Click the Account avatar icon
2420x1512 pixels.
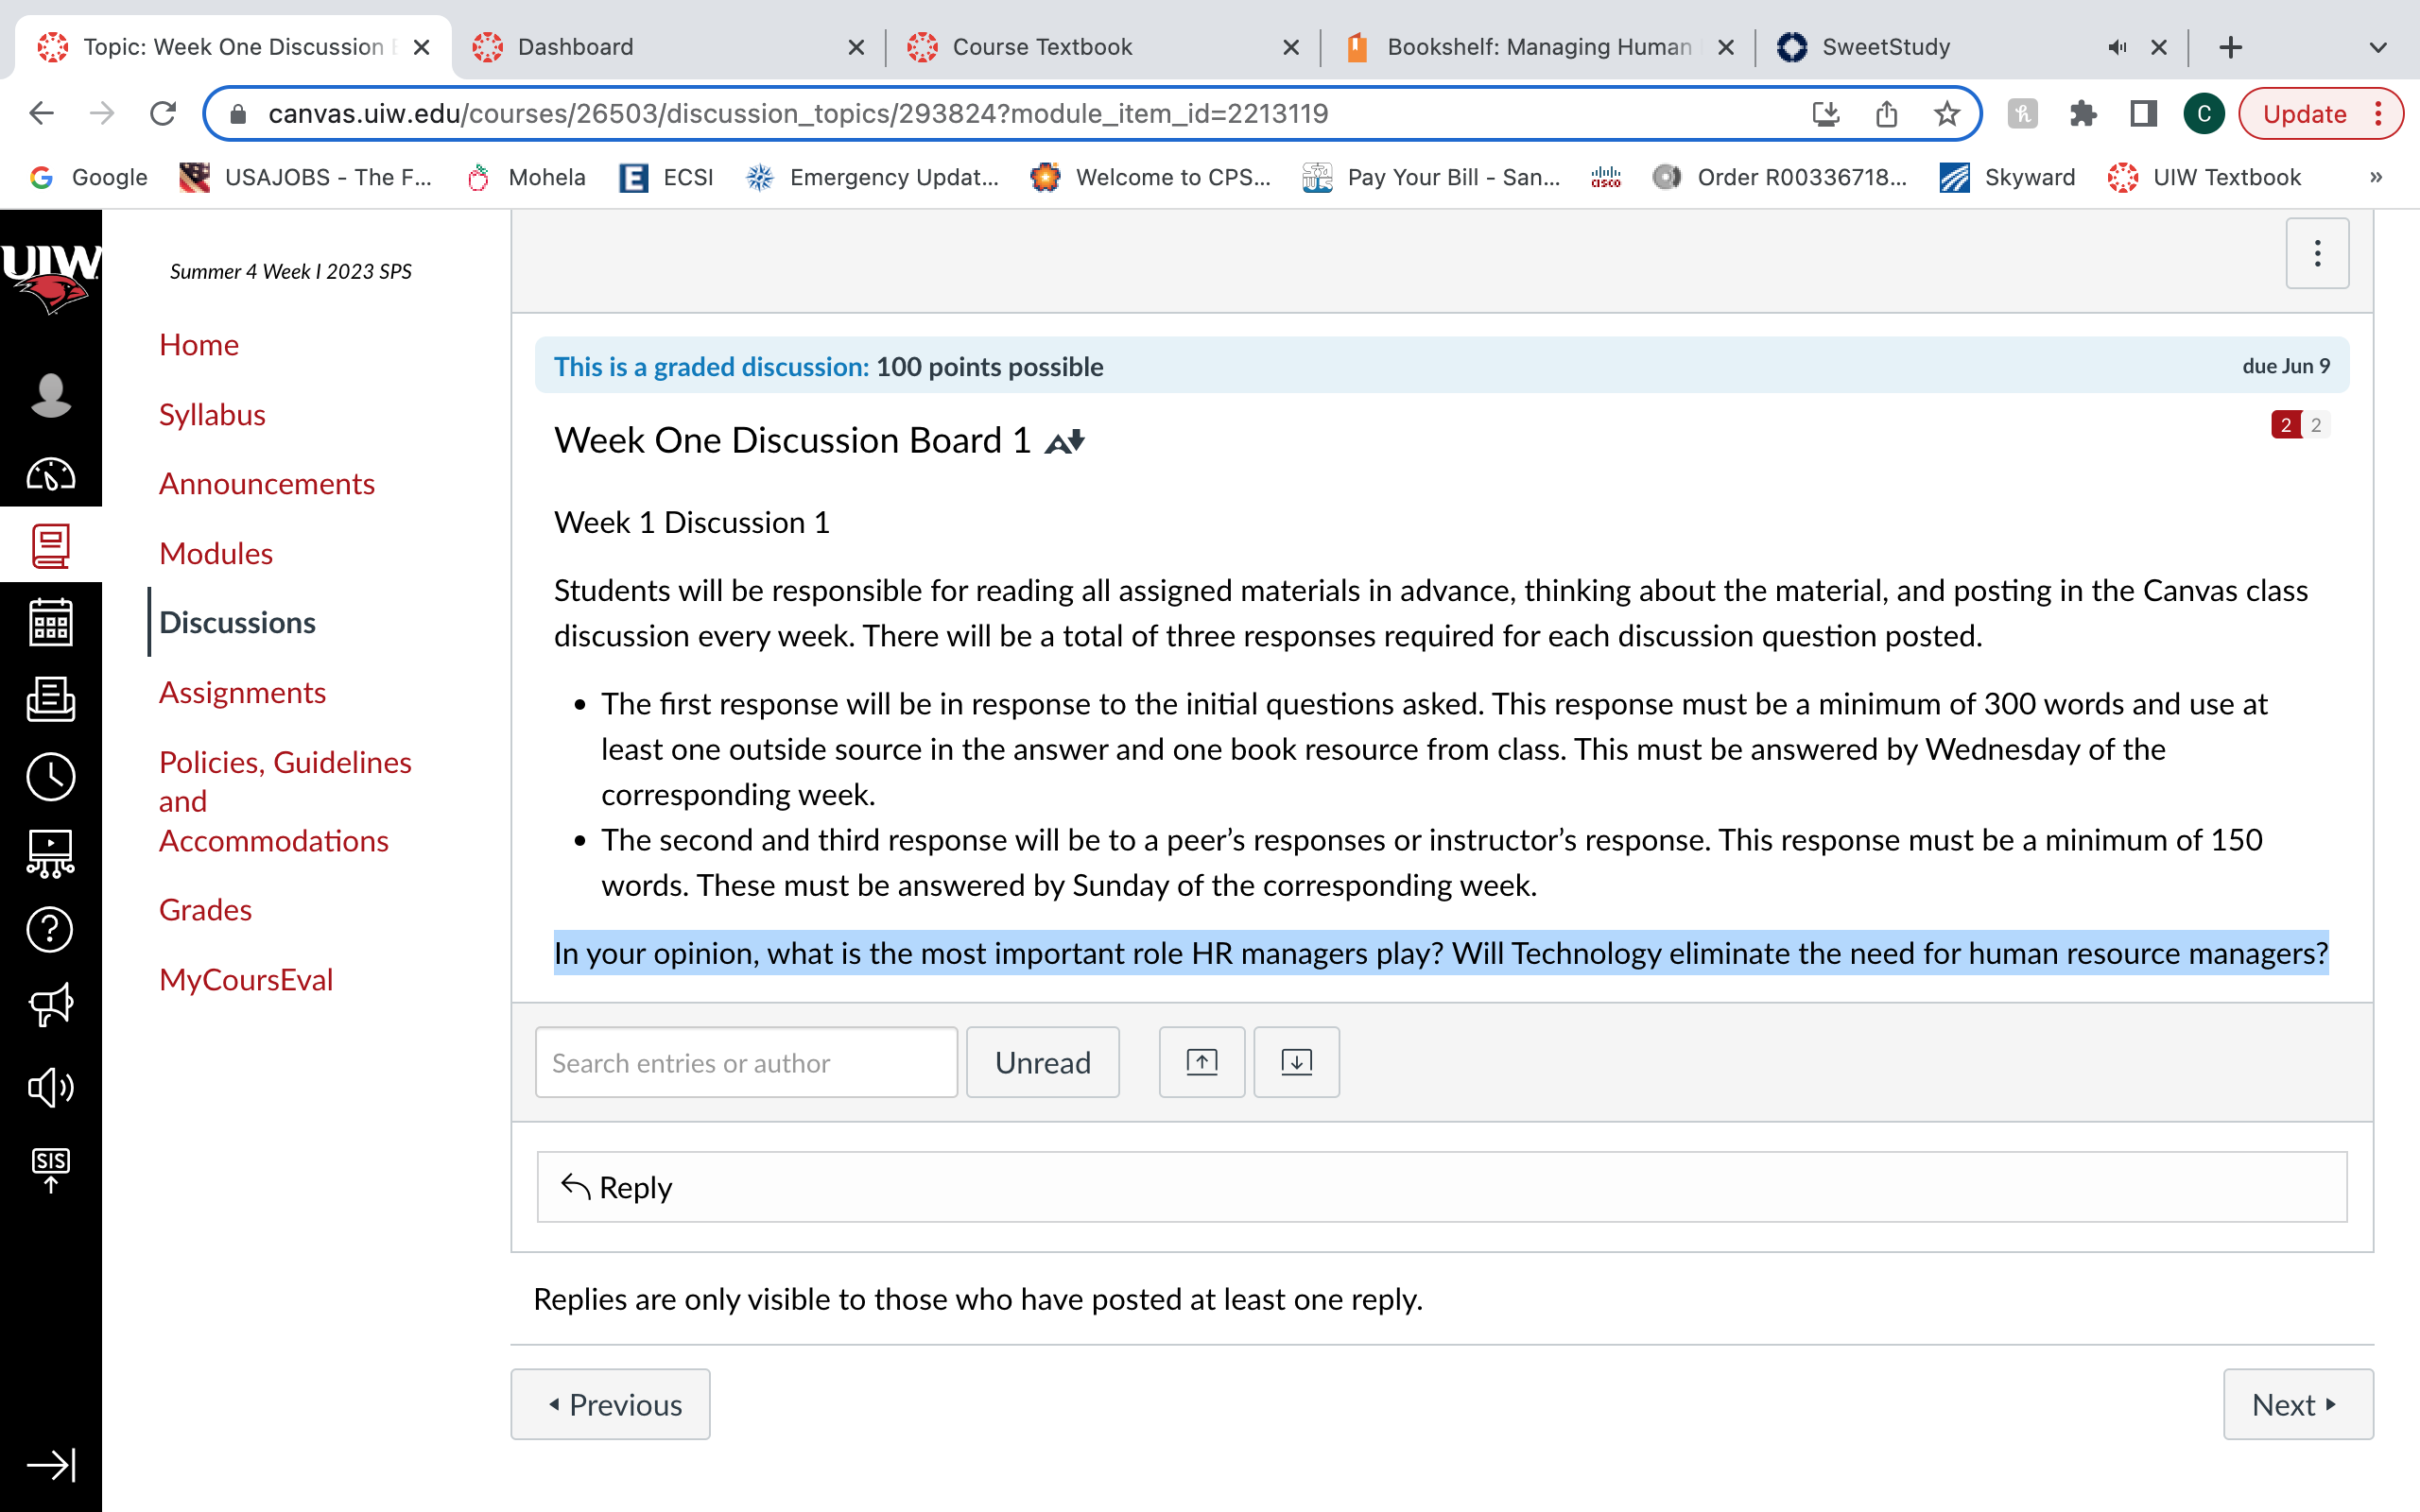click(50, 396)
